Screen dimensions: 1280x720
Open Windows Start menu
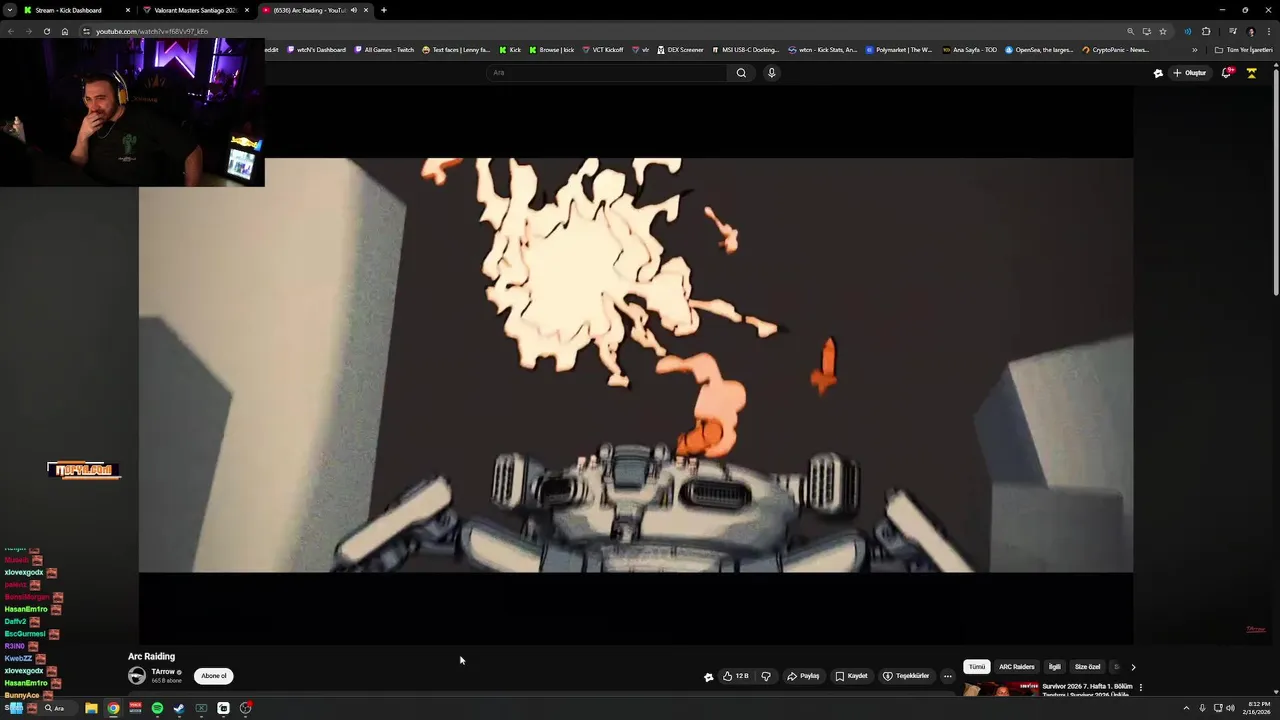tap(15, 708)
